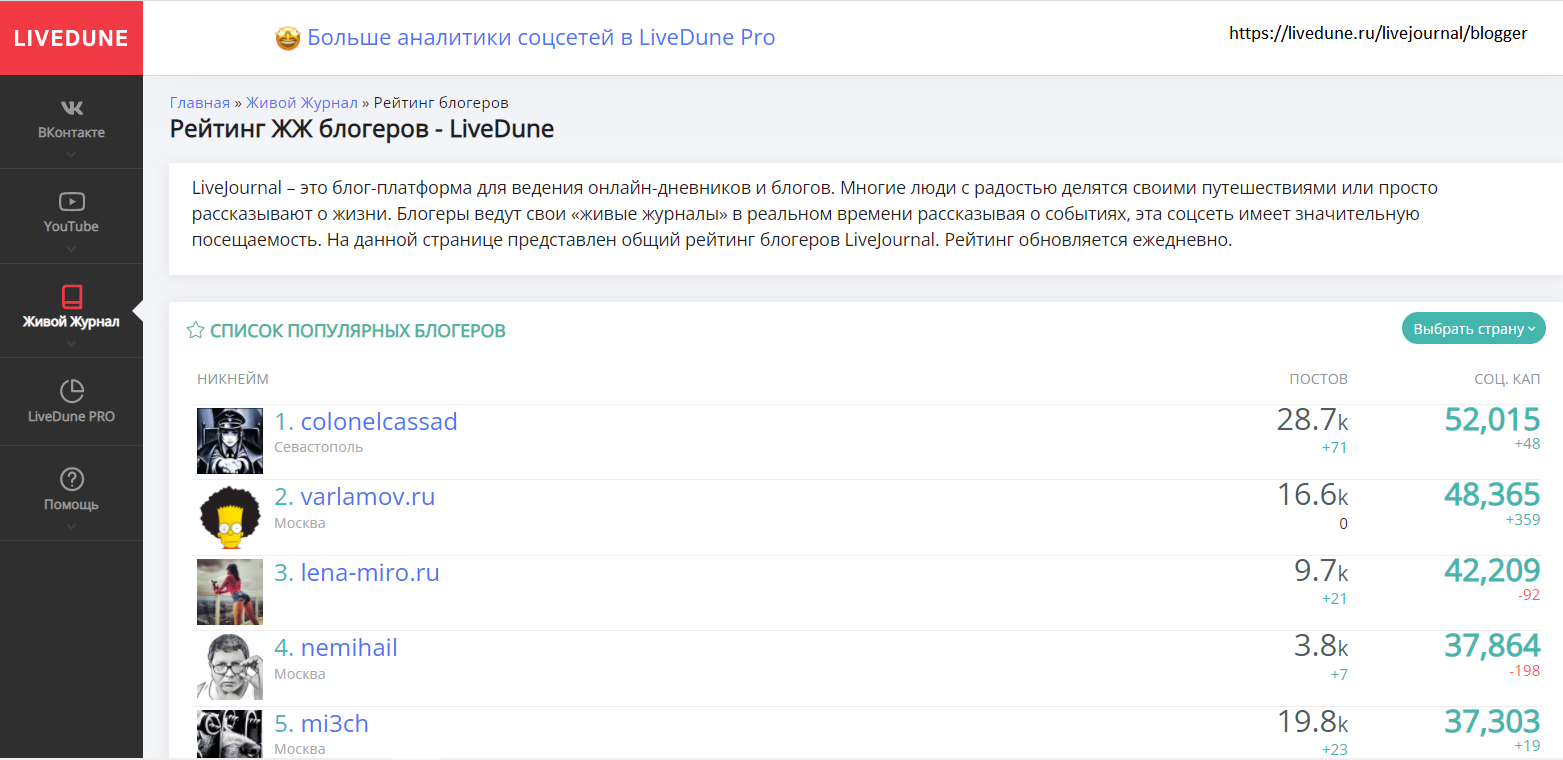
Task: Open the Больше аналитики соцсетей в LiveDune Pro link
Action: pyautogui.click(x=541, y=38)
